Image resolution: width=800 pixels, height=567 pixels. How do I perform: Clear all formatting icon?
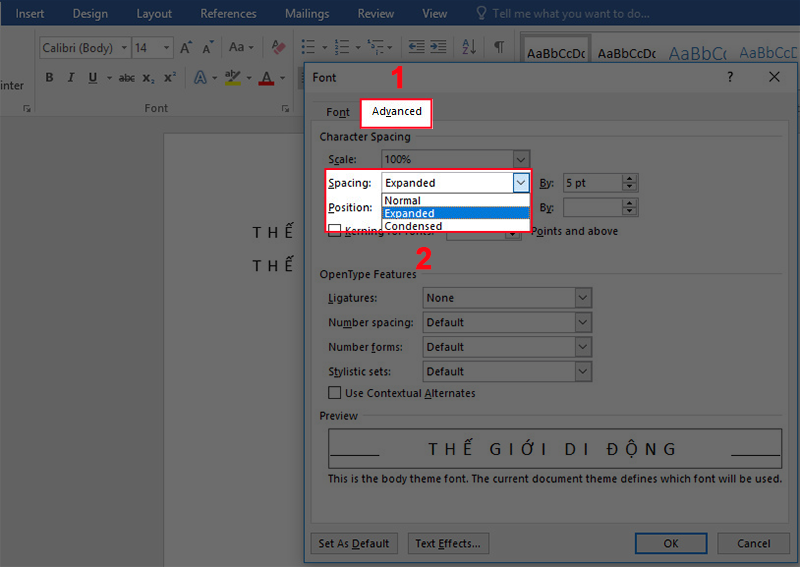(278, 47)
